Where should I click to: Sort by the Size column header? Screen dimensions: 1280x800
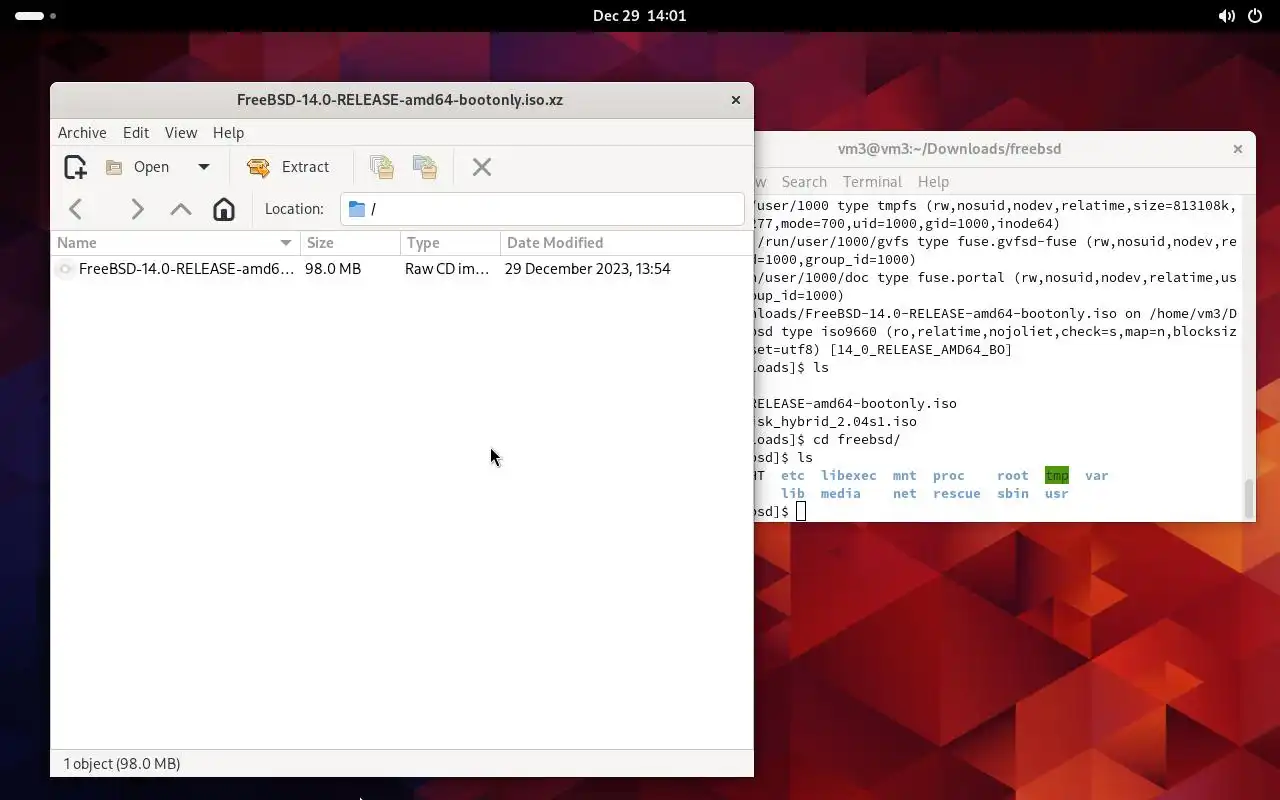click(x=350, y=243)
